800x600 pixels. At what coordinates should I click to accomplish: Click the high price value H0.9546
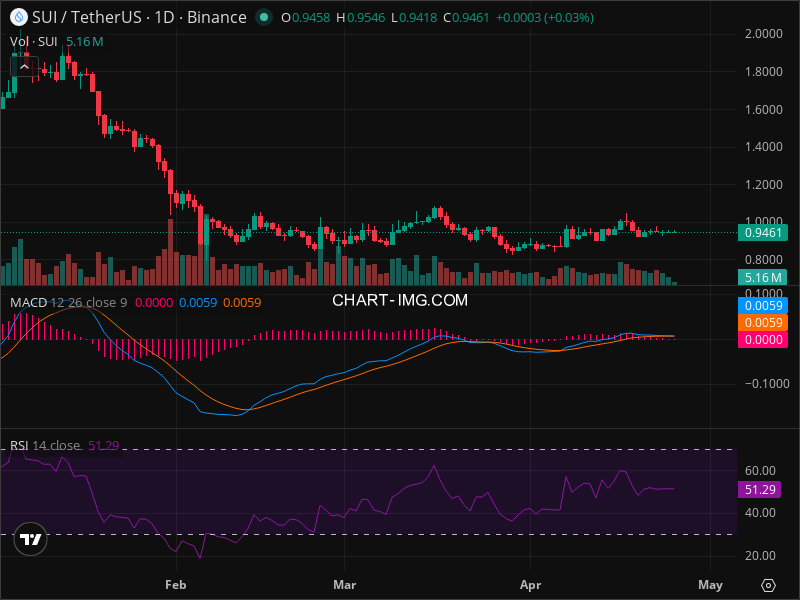(x=360, y=18)
